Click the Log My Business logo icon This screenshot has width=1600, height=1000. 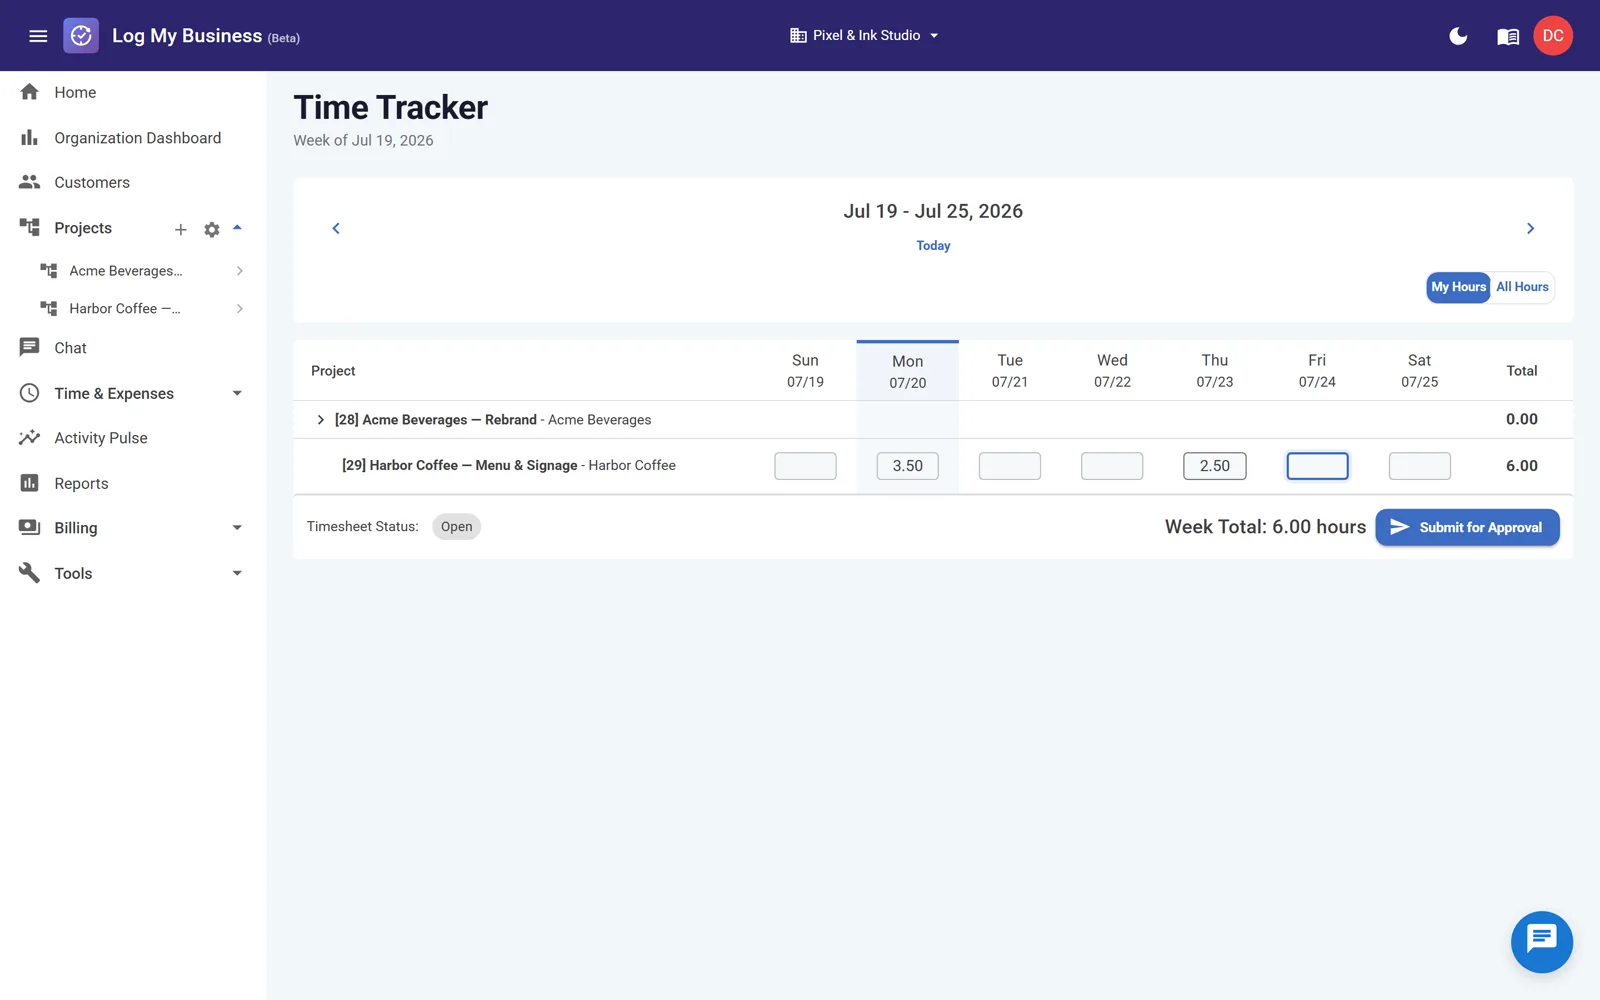(x=81, y=36)
